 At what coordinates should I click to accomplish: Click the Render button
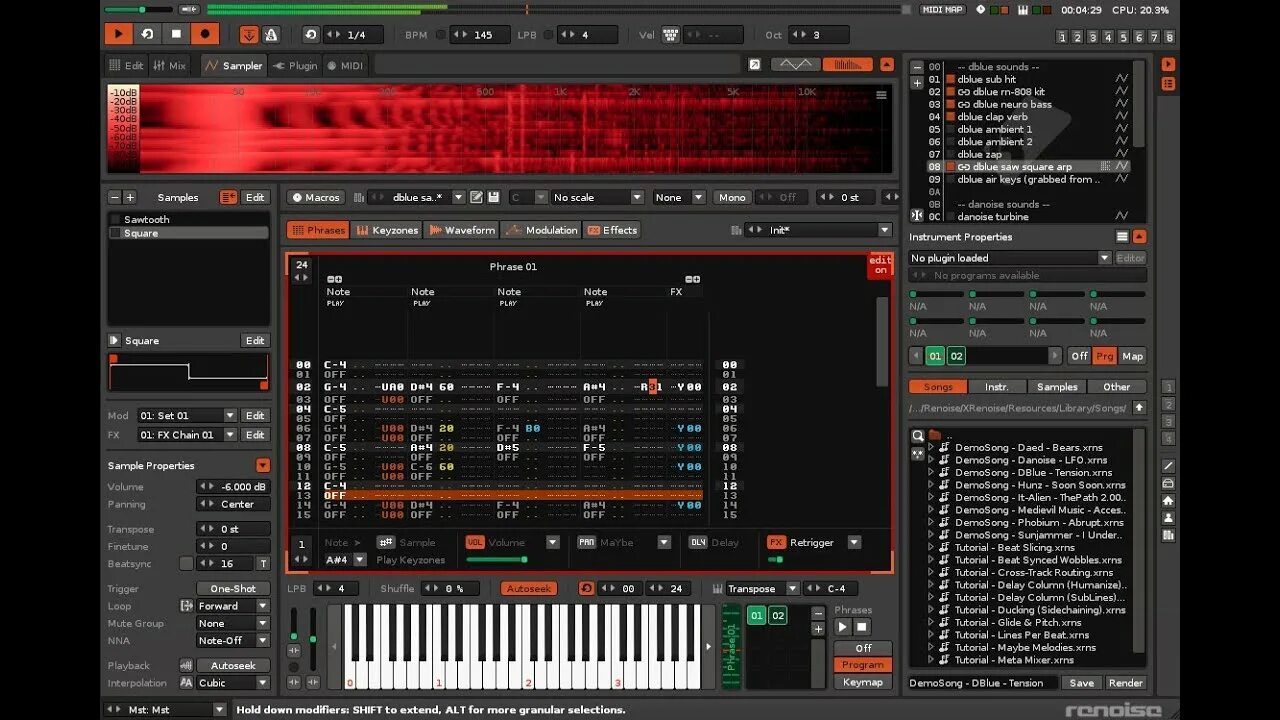1125,682
